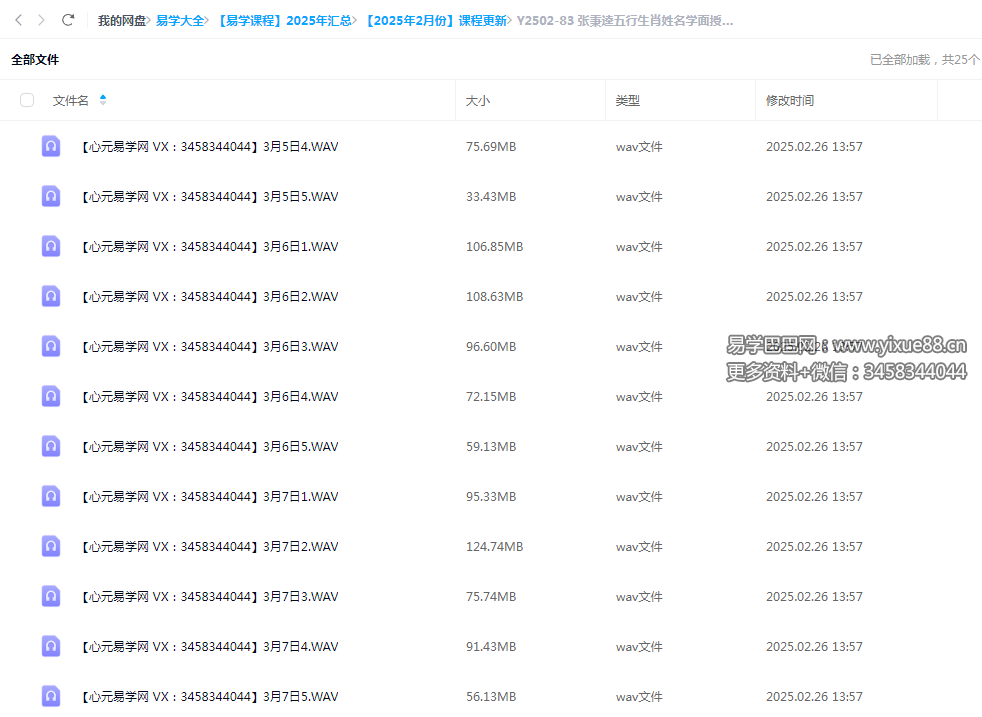Go to 我的网盘 breadcrumb
The image size is (982, 717).
(121, 20)
